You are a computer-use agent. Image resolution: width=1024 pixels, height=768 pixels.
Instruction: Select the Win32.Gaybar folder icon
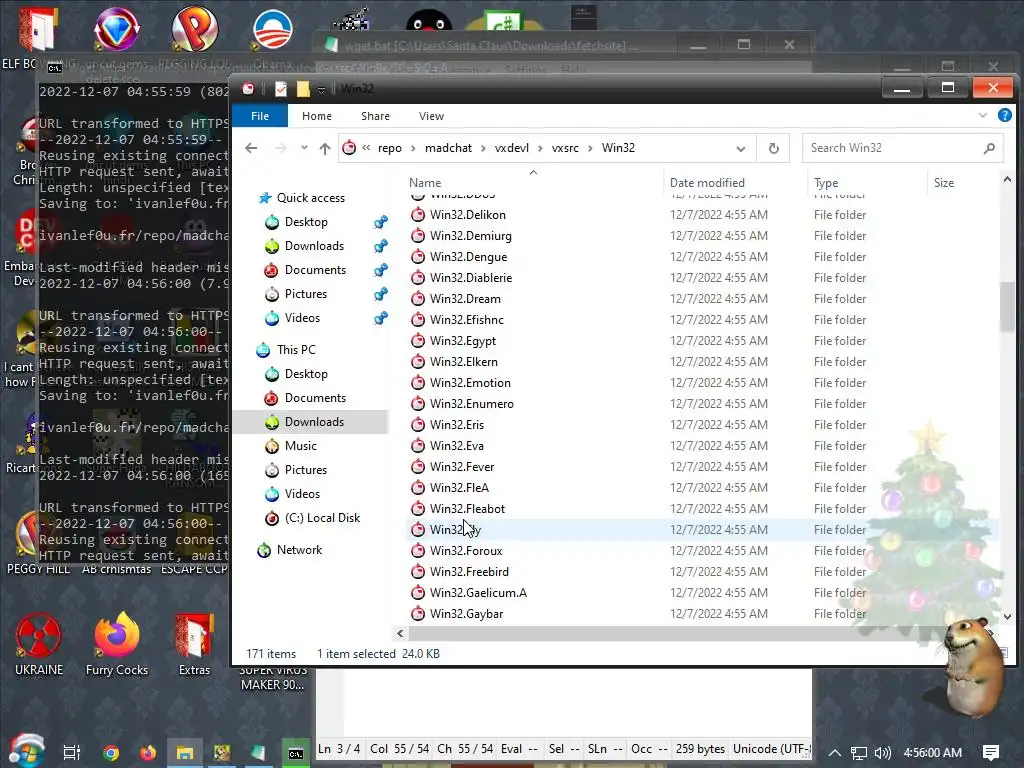(418, 614)
